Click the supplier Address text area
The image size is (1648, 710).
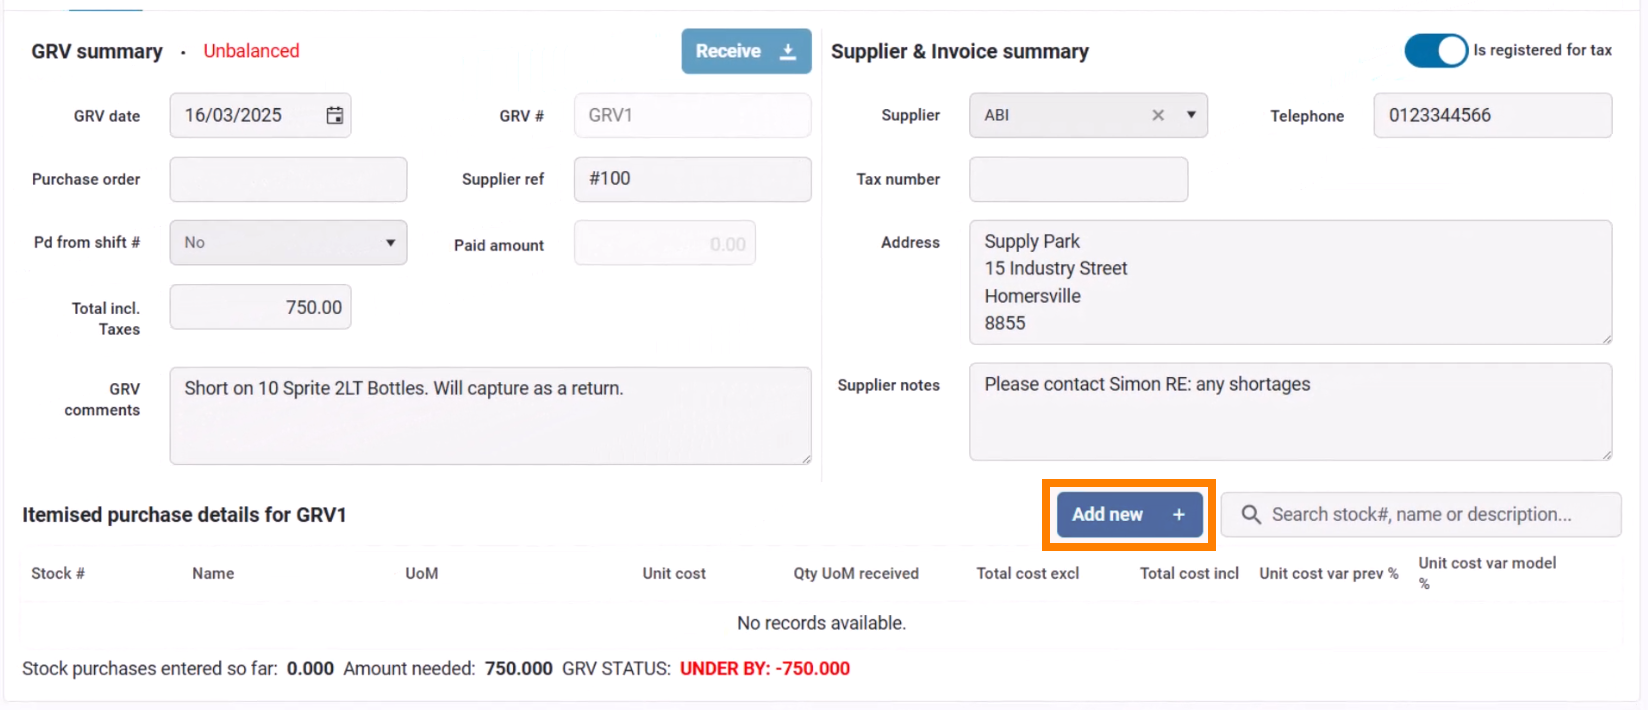pyautogui.click(x=1290, y=282)
